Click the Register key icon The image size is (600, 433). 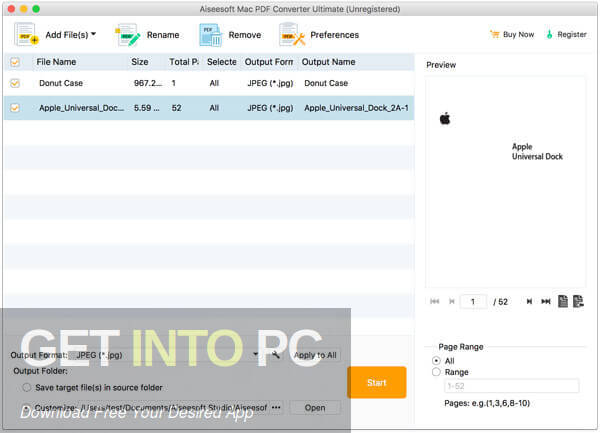point(549,34)
